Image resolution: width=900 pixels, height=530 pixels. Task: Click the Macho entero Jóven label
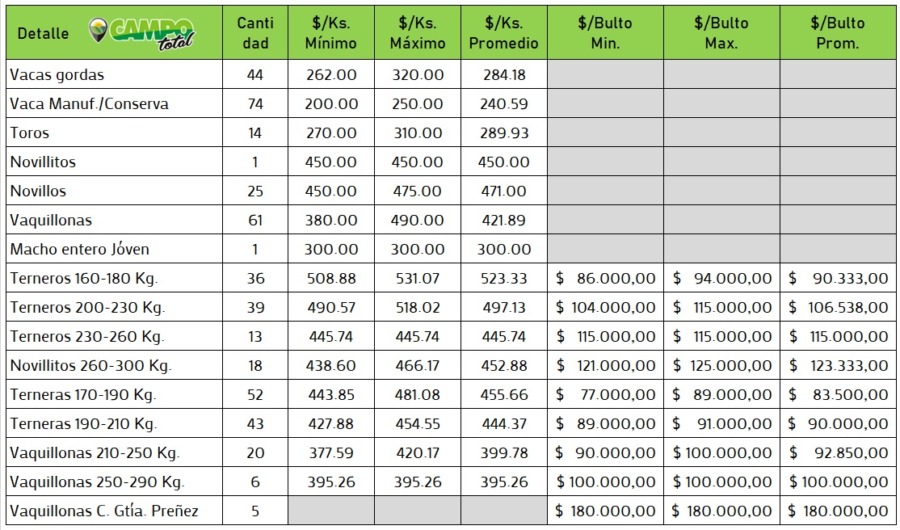(79, 249)
